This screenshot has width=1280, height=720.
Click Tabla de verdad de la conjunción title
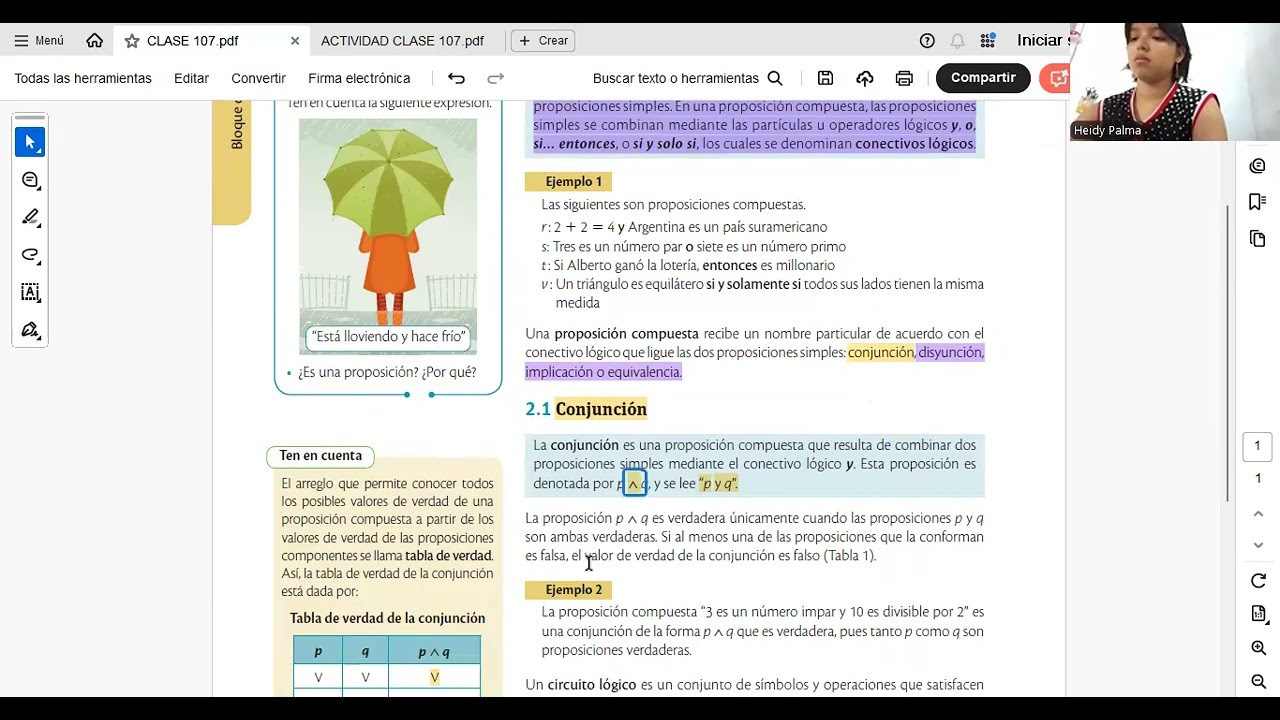tap(387, 618)
